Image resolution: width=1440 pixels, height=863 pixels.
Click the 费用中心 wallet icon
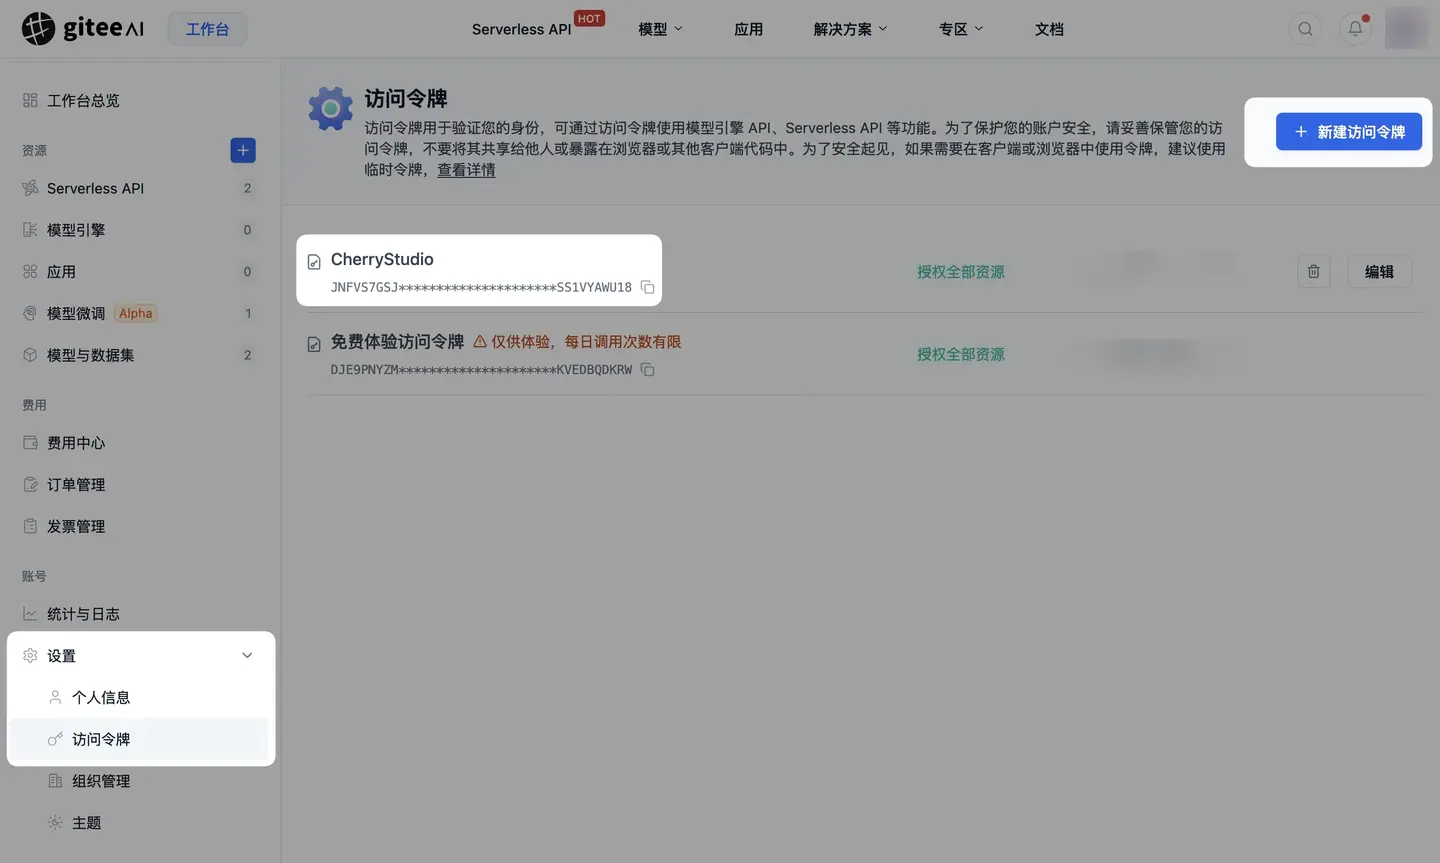tap(30, 443)
